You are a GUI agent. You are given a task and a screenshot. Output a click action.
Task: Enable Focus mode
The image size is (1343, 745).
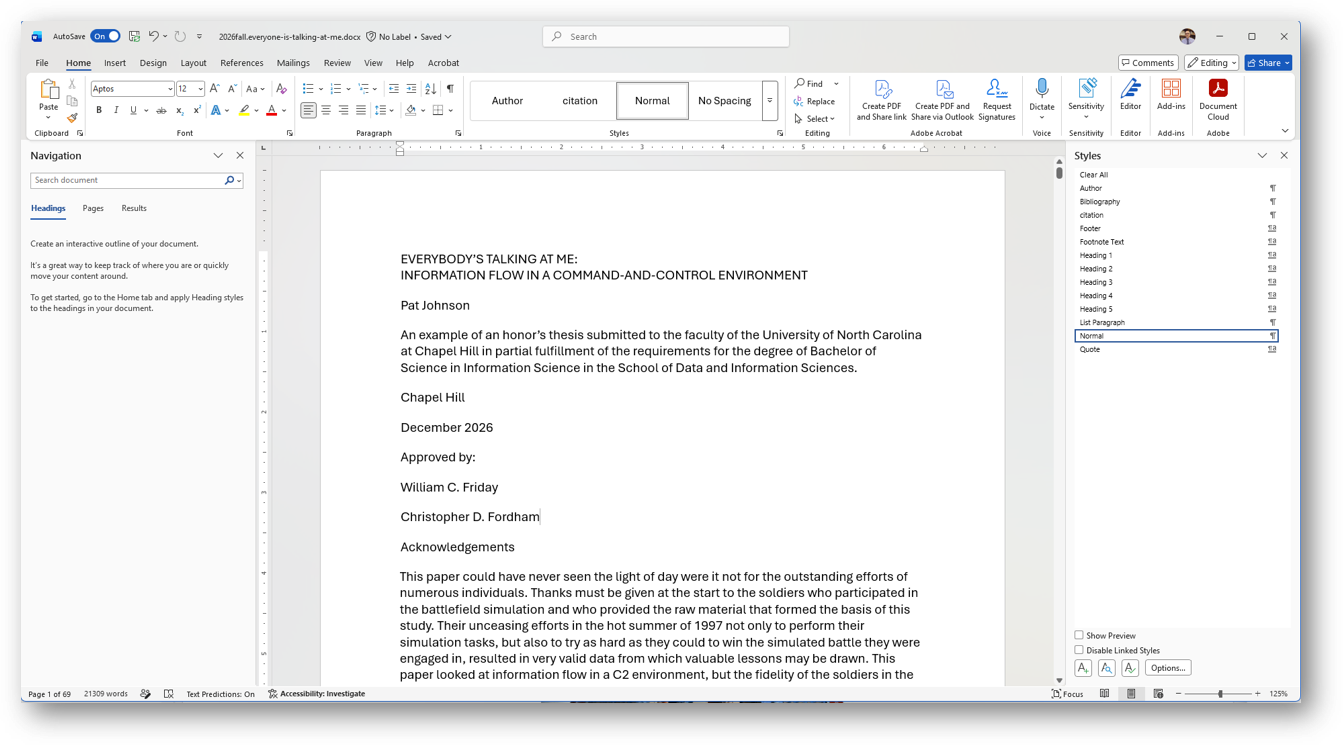click(x=1067, y=694)
